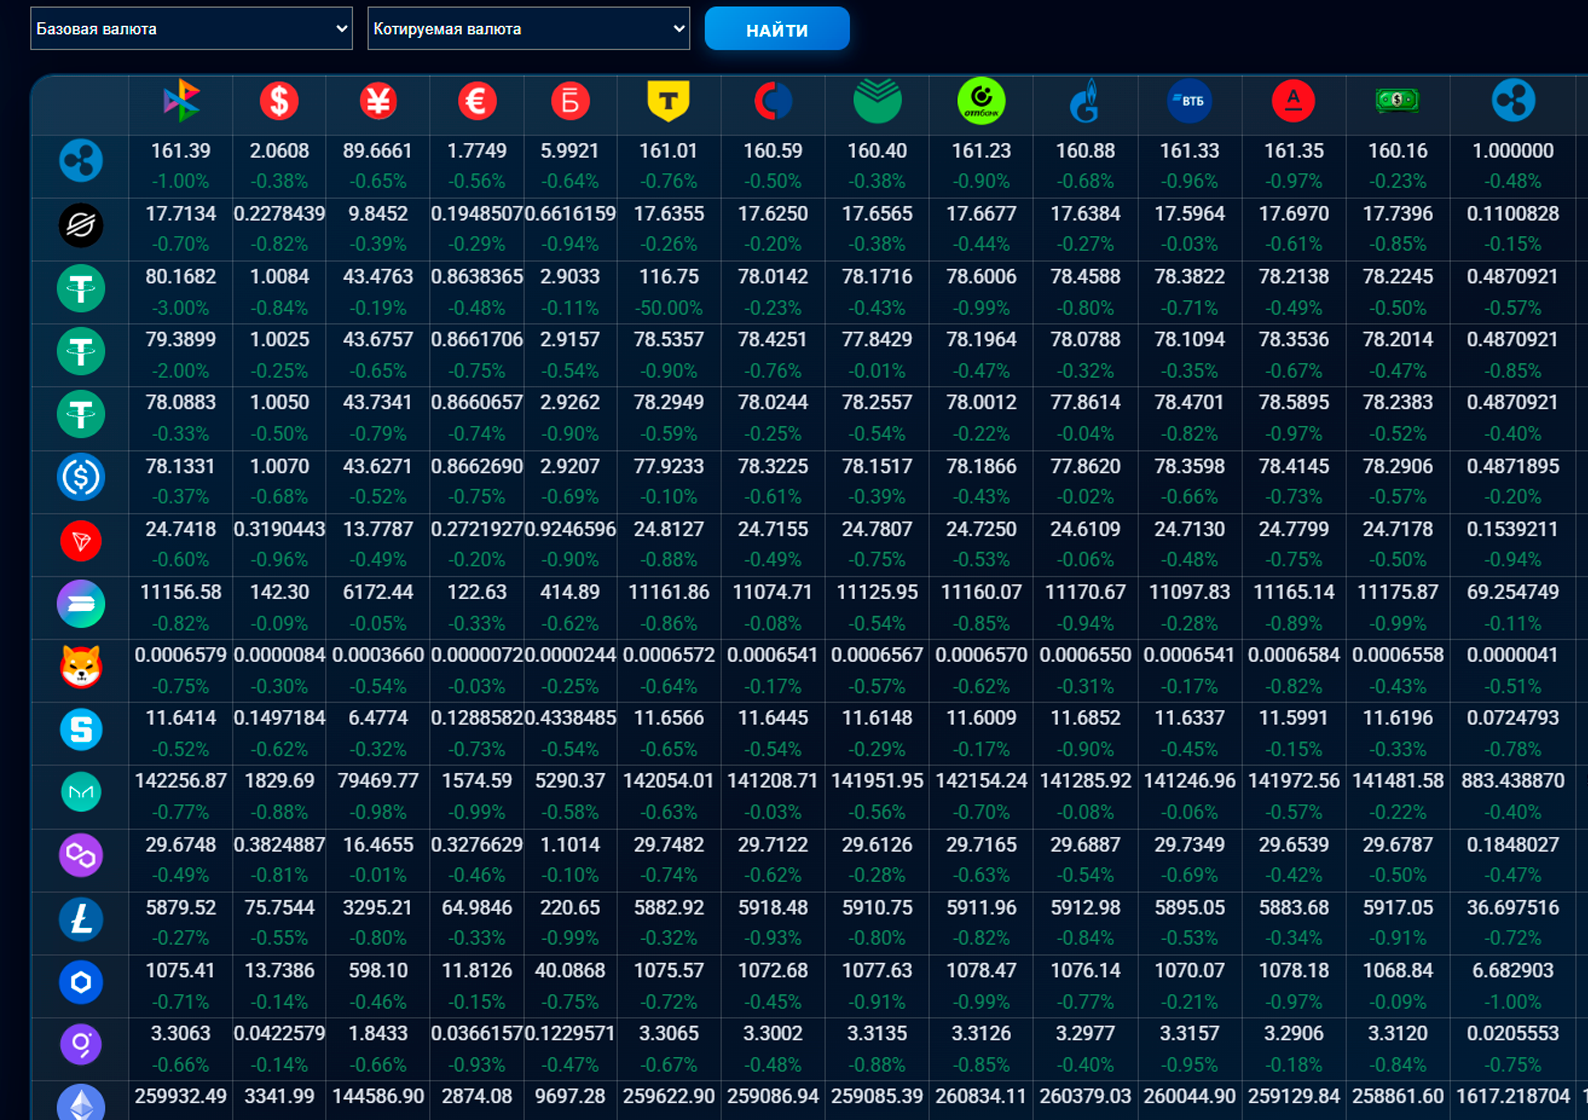Select the Stellar coin row icon
Screen dimensions: 1588x1120
coord(81,226)
